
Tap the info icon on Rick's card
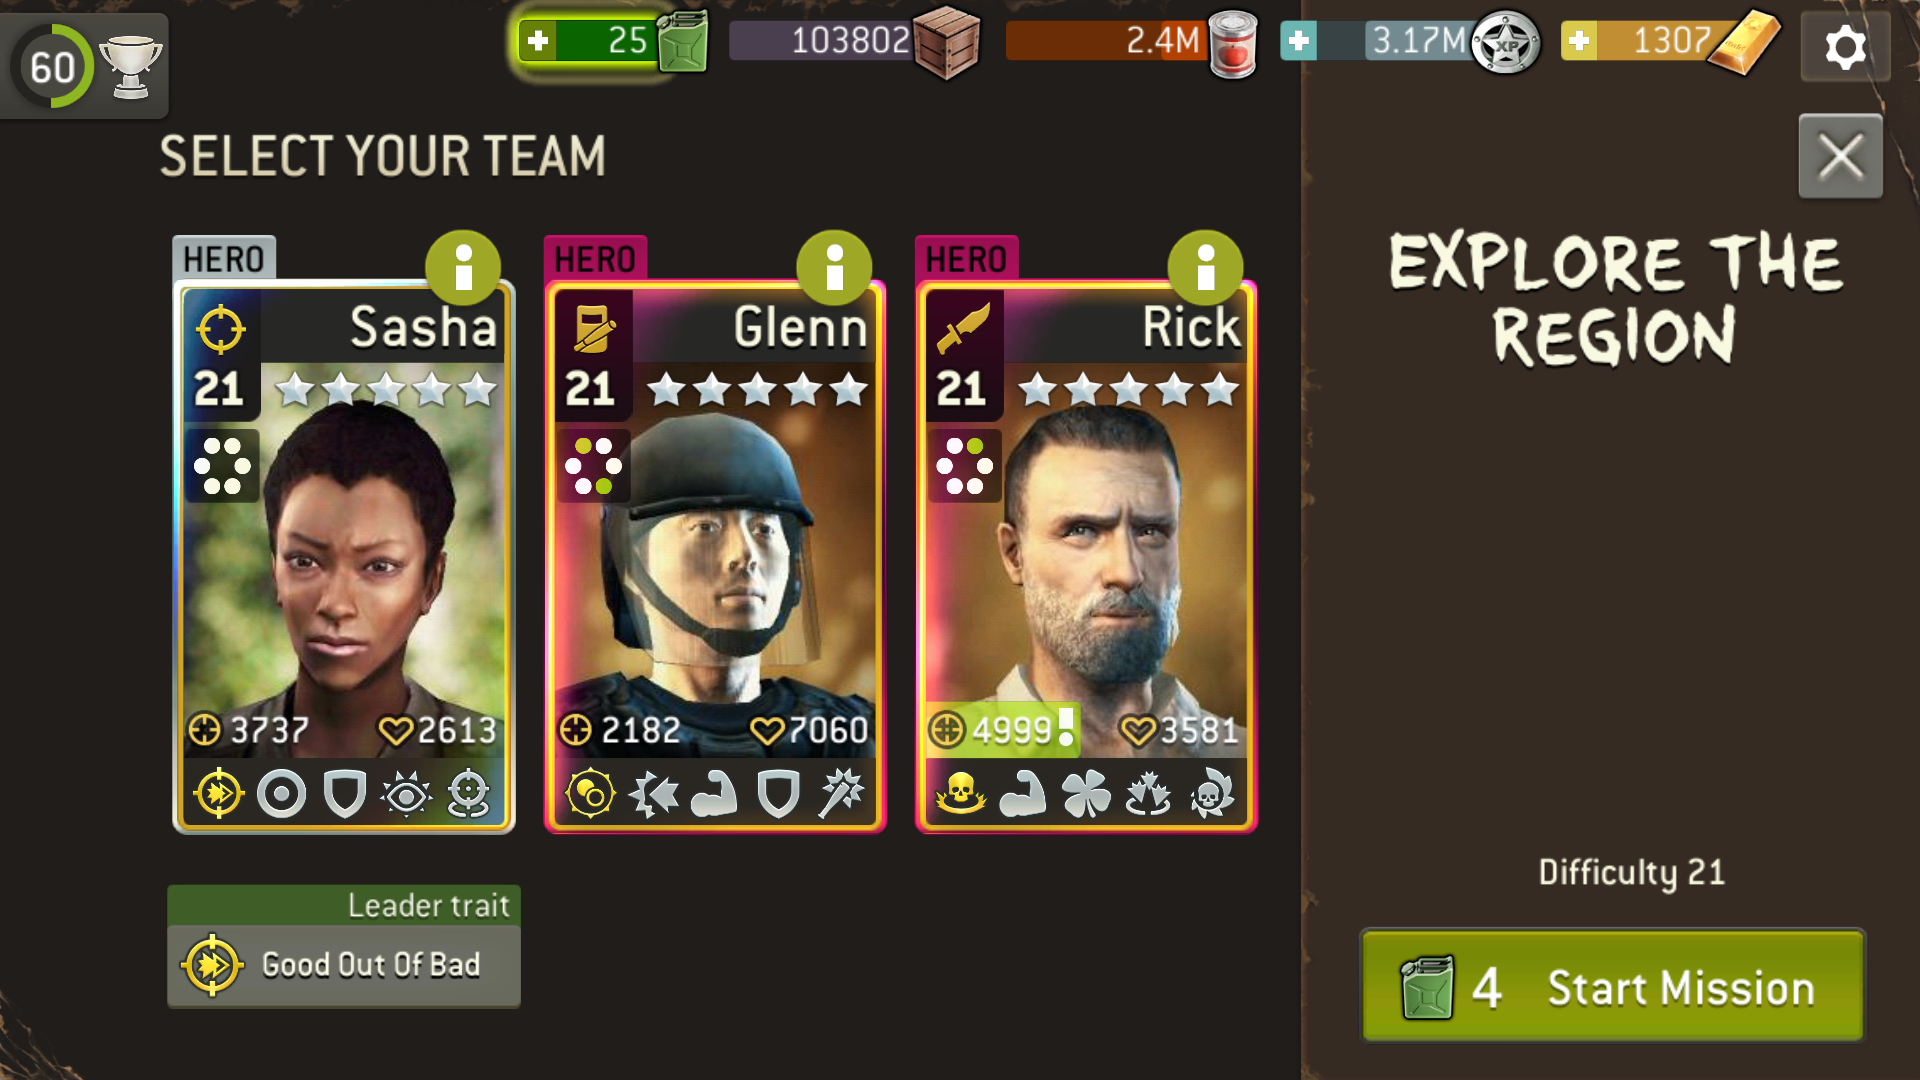point(1205,268)
